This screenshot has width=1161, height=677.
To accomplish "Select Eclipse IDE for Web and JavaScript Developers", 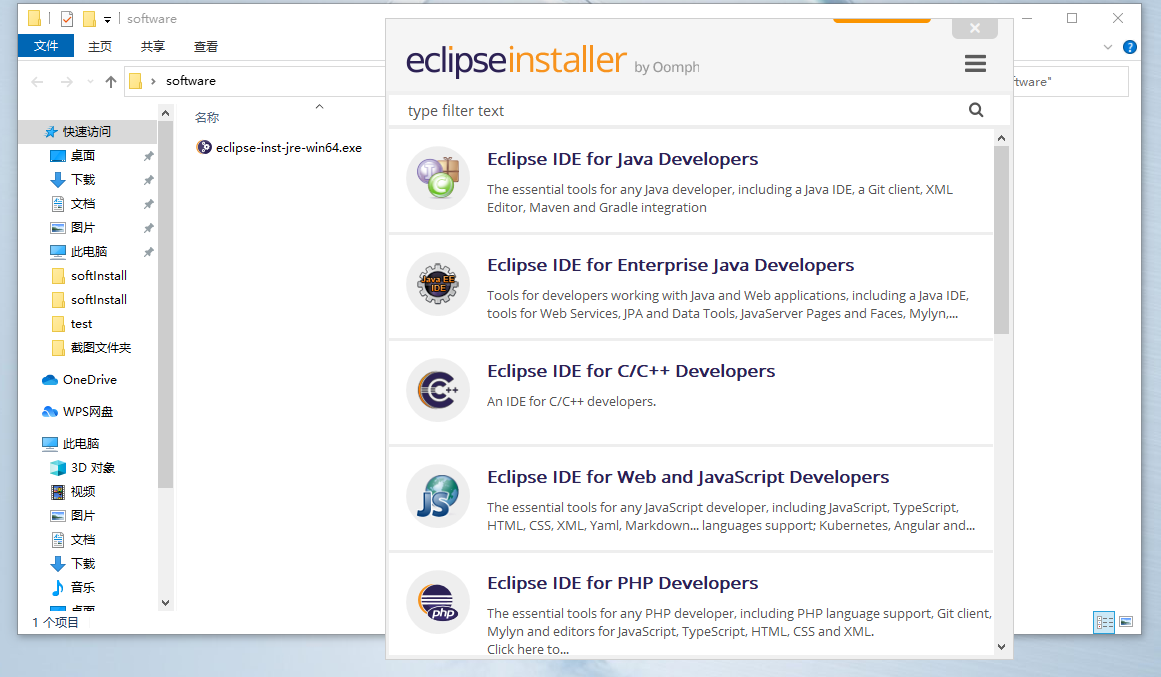I will tap(688, 477).
